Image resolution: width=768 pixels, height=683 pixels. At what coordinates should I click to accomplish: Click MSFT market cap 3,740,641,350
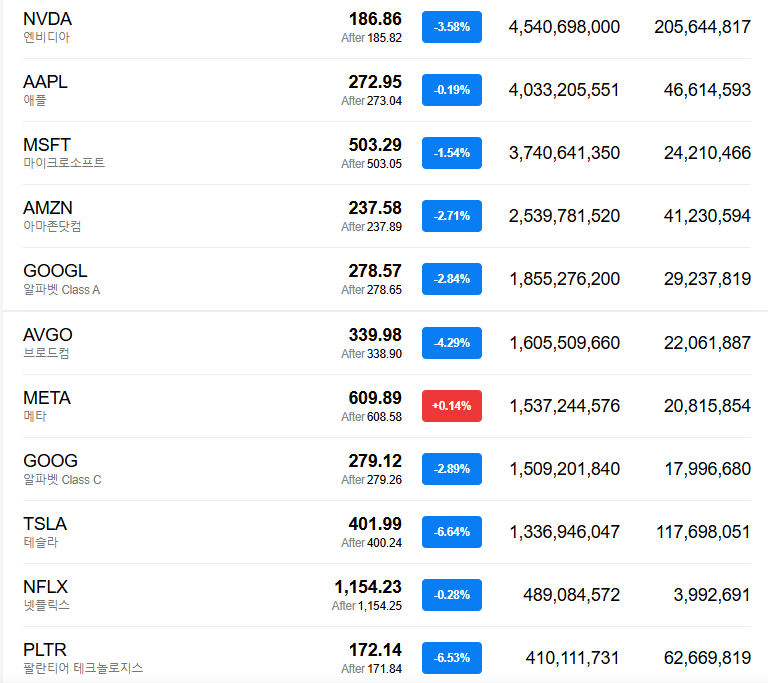(x=564, y=153)
